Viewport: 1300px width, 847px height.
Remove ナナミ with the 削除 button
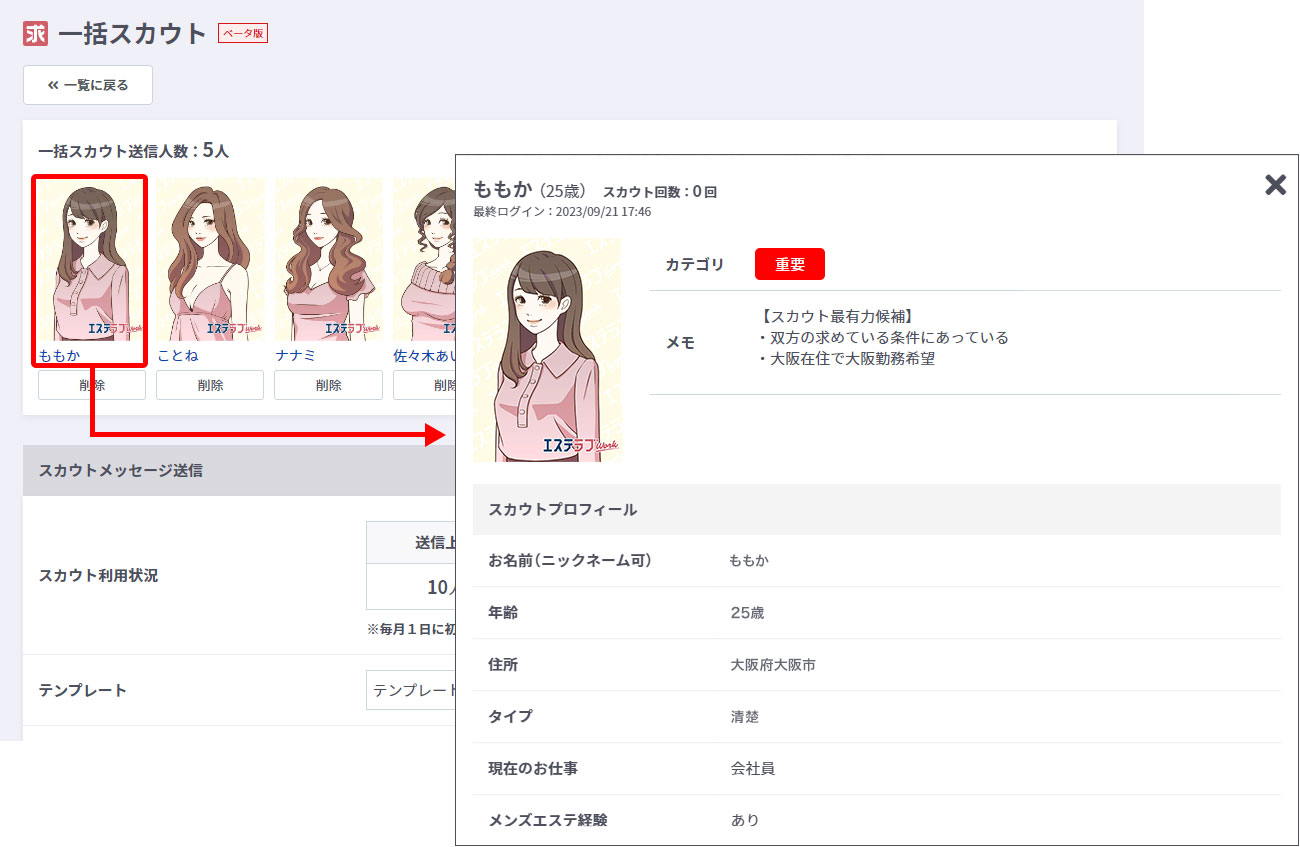click(328, 385)
